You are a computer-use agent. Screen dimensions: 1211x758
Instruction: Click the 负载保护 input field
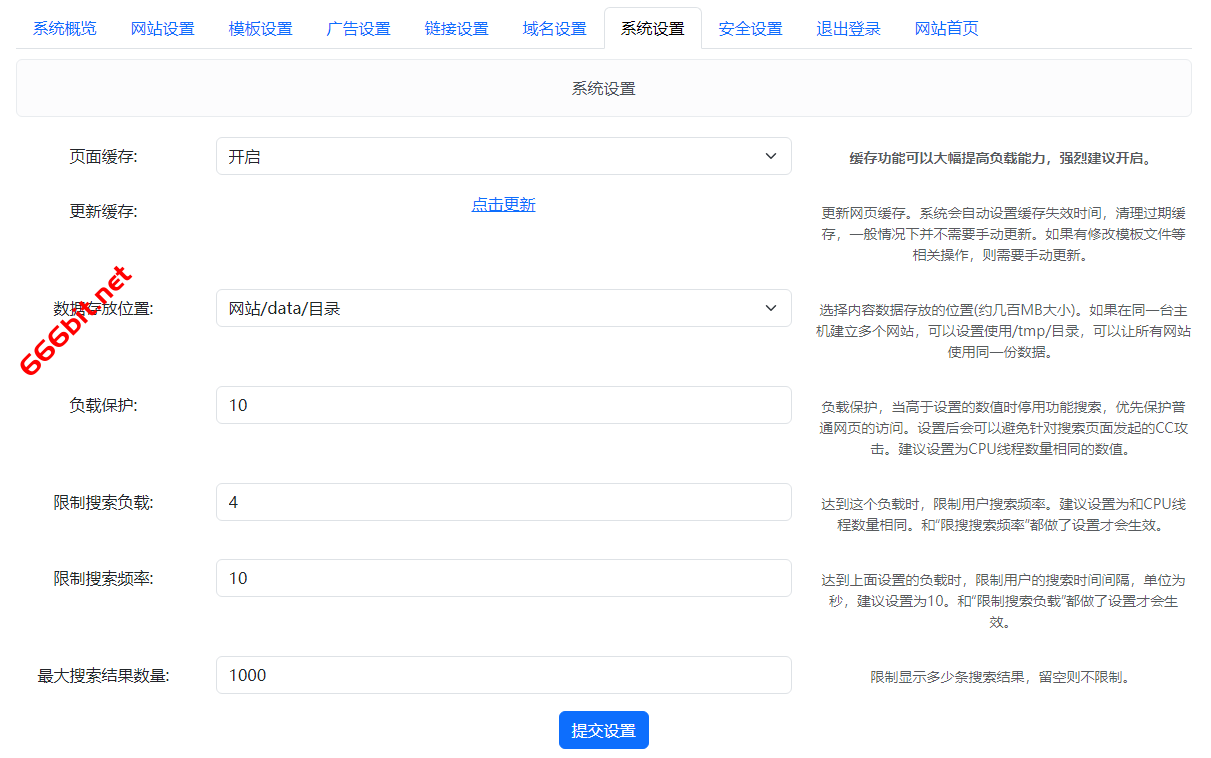[503, 404]
